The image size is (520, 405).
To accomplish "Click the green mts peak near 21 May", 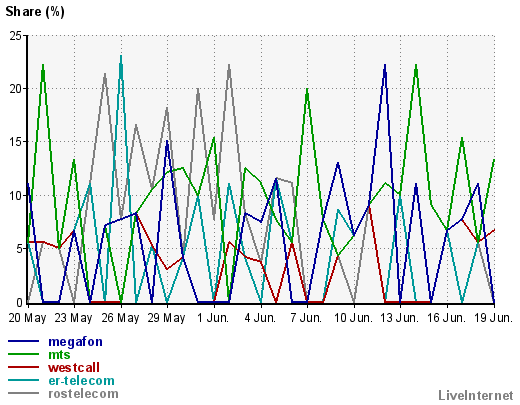I will [43, 65].
